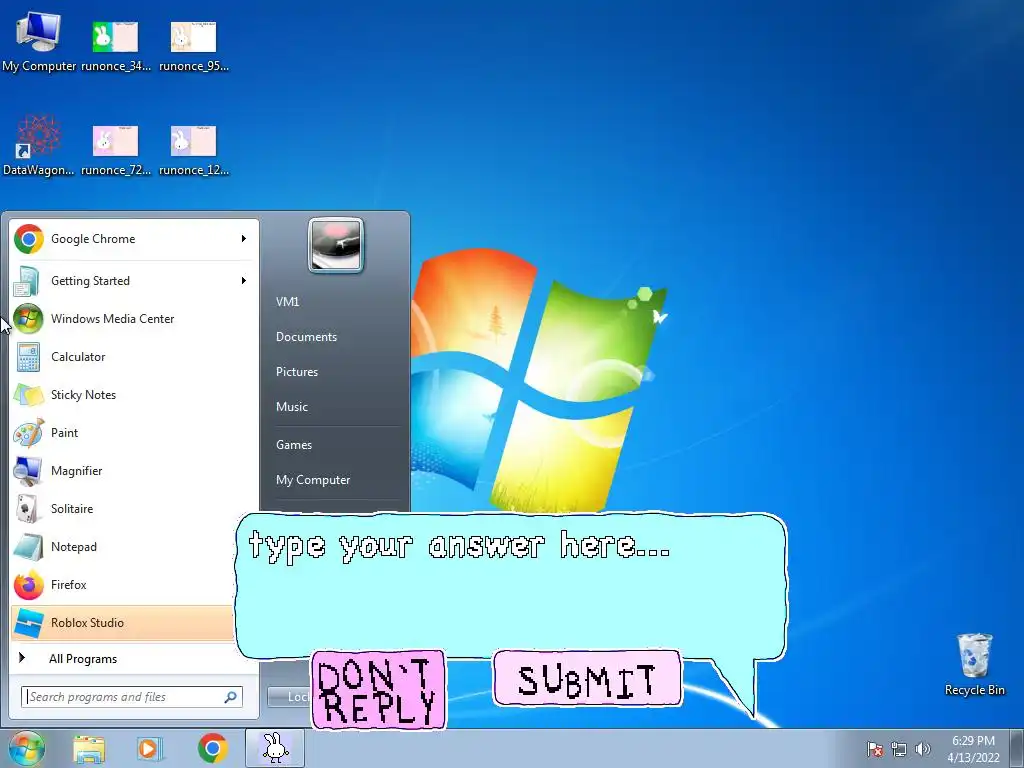
Task: Open Pictures from the Start menu
Action: (x=296, y=372)
